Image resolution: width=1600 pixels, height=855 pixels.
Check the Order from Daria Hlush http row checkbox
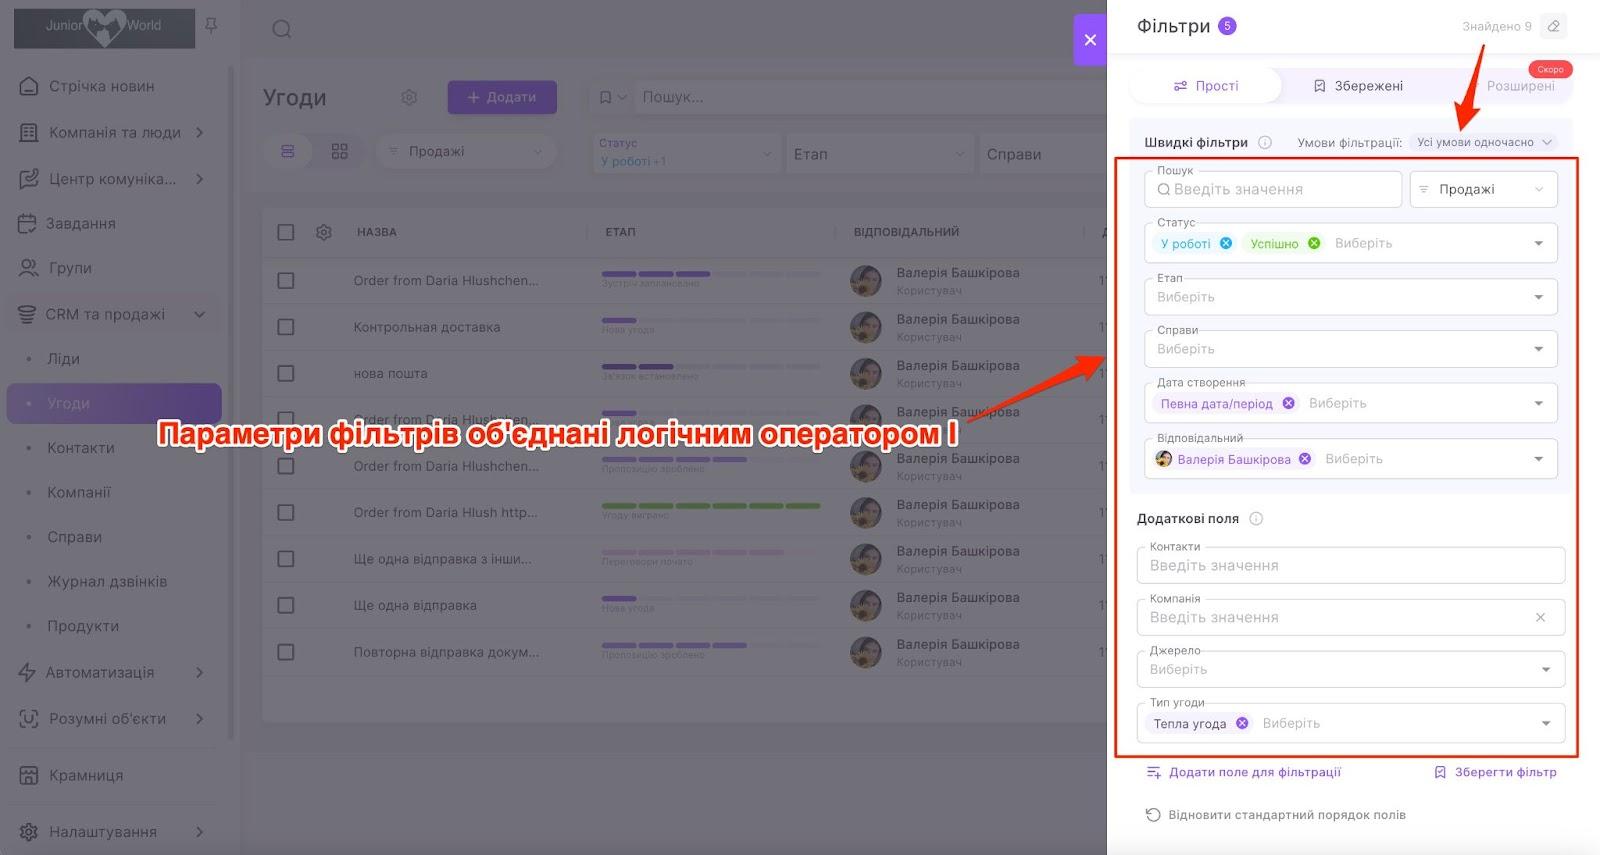(x=286, y=512)
